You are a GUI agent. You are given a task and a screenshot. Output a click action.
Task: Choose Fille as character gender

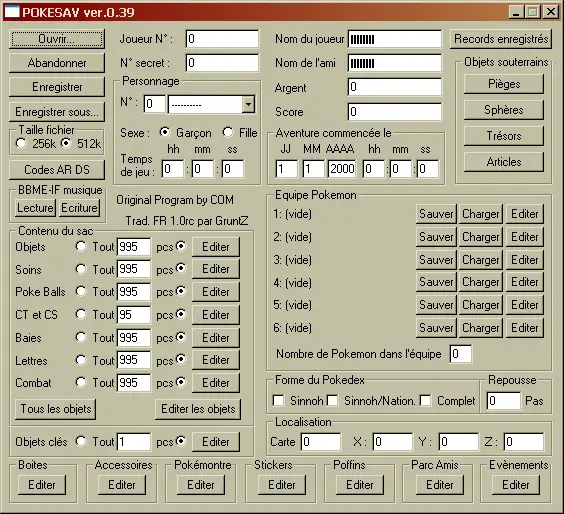pyautogui.click(x=228, y=132)
